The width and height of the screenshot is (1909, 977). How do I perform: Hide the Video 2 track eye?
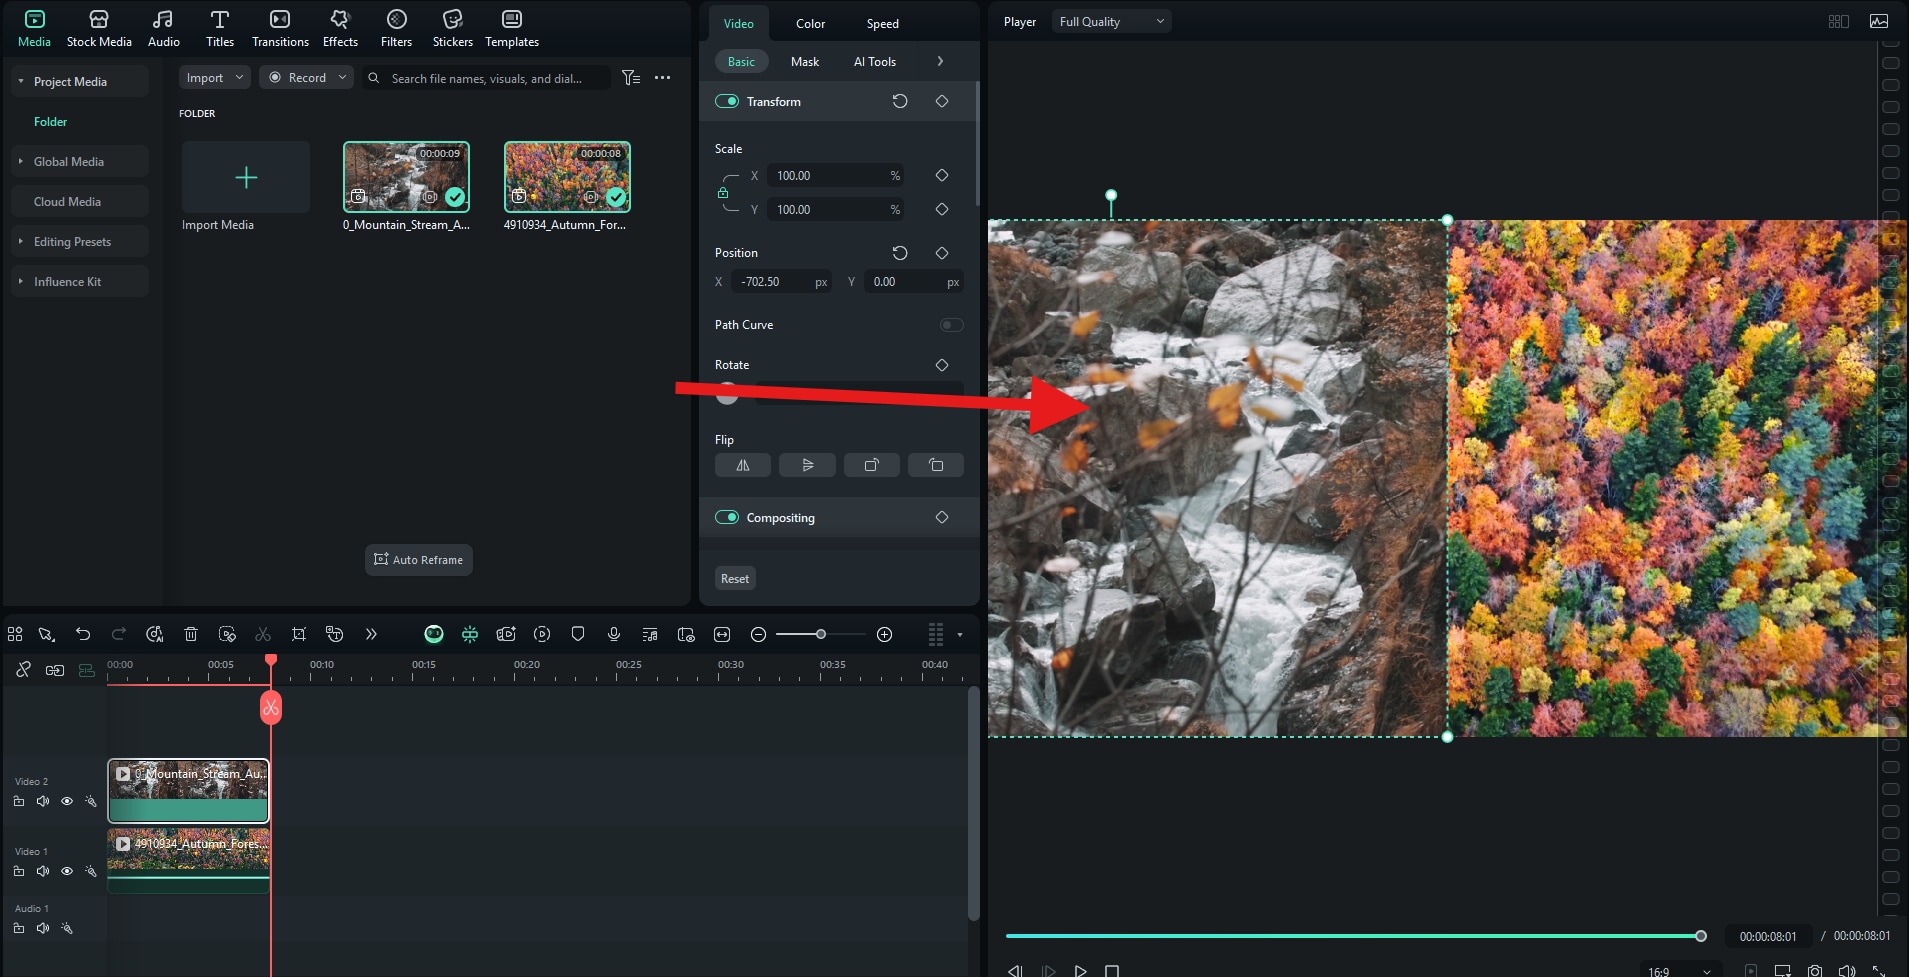pos(67,801)
